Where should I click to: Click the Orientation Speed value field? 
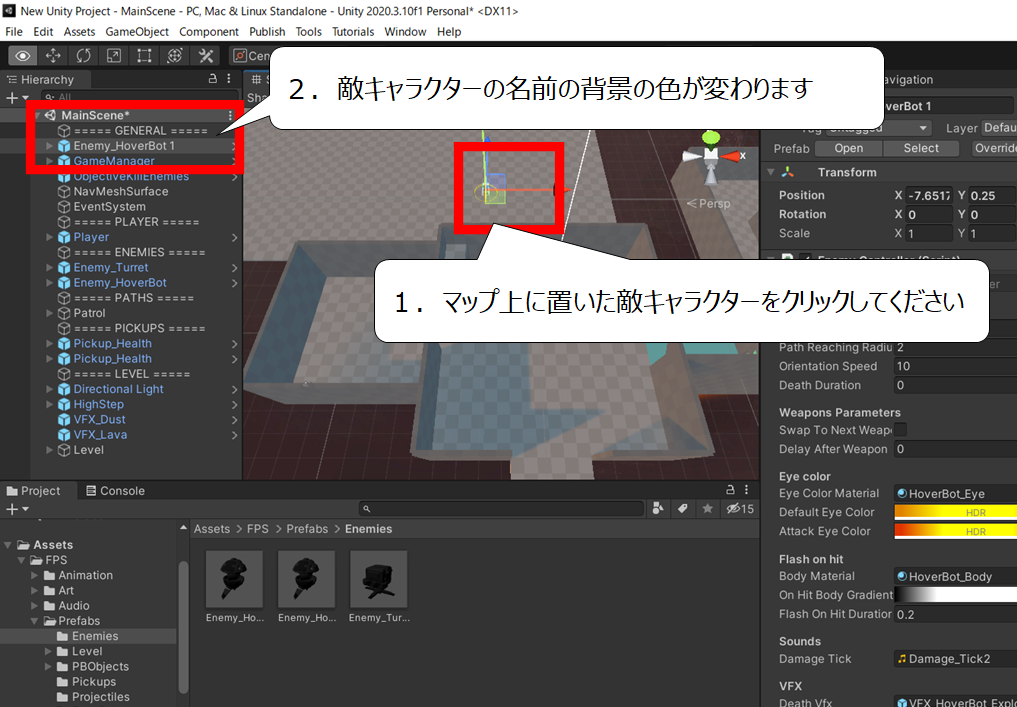point(955,366)
